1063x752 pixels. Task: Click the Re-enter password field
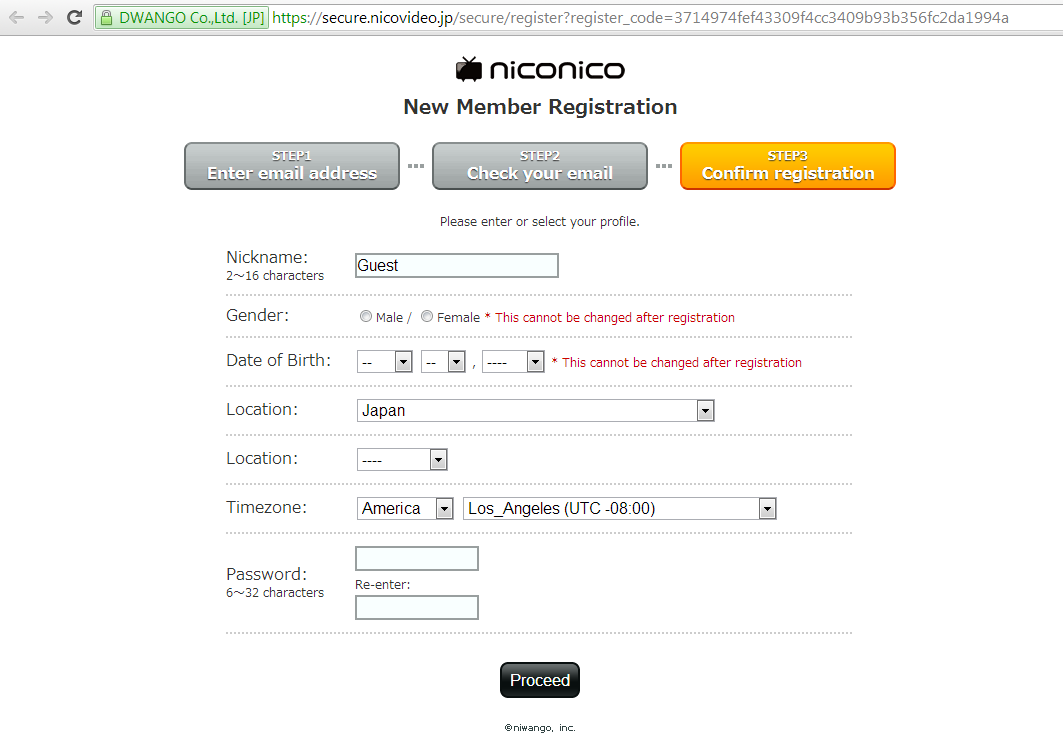pyautogui.click(x=417, y=608)
